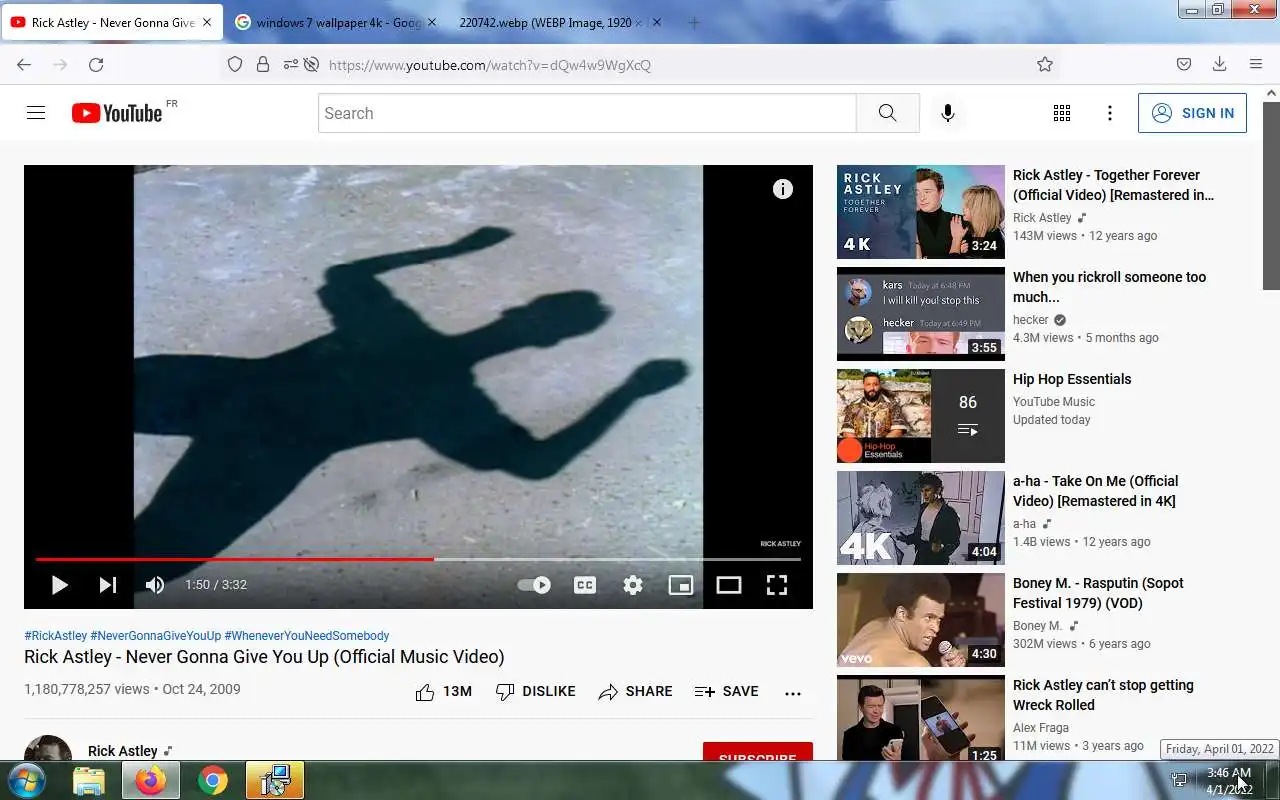Close the 220742.webp tab
Viewport: 1280px width, 800px height.
[x=656, y=22]
